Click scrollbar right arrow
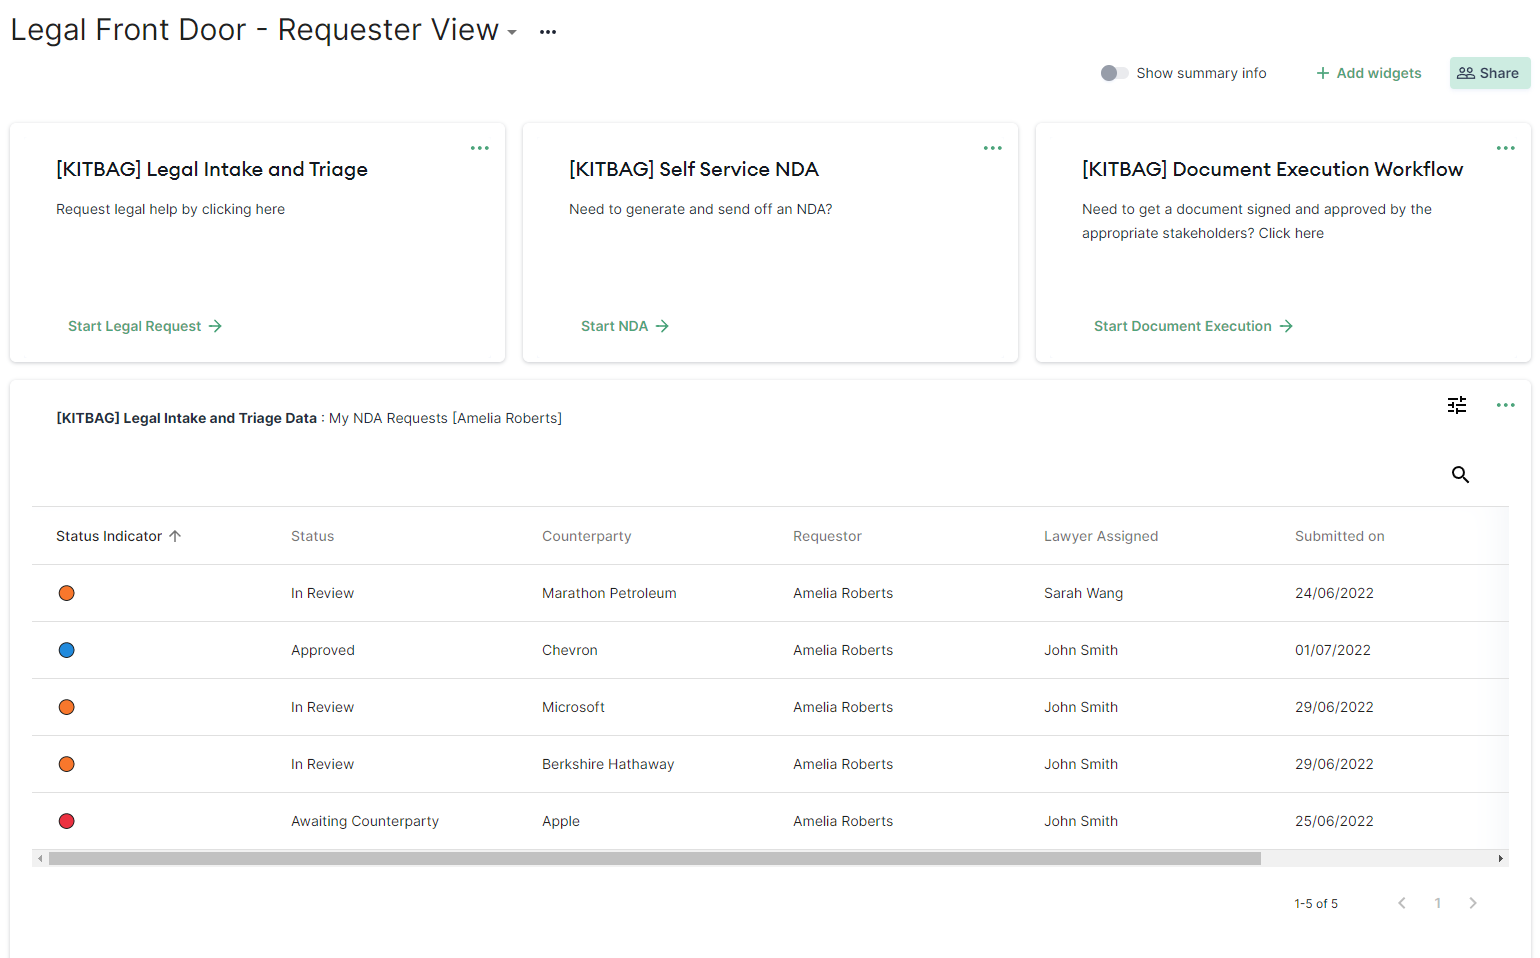Screen dimensions: 1540x958 coord(1500,858)
